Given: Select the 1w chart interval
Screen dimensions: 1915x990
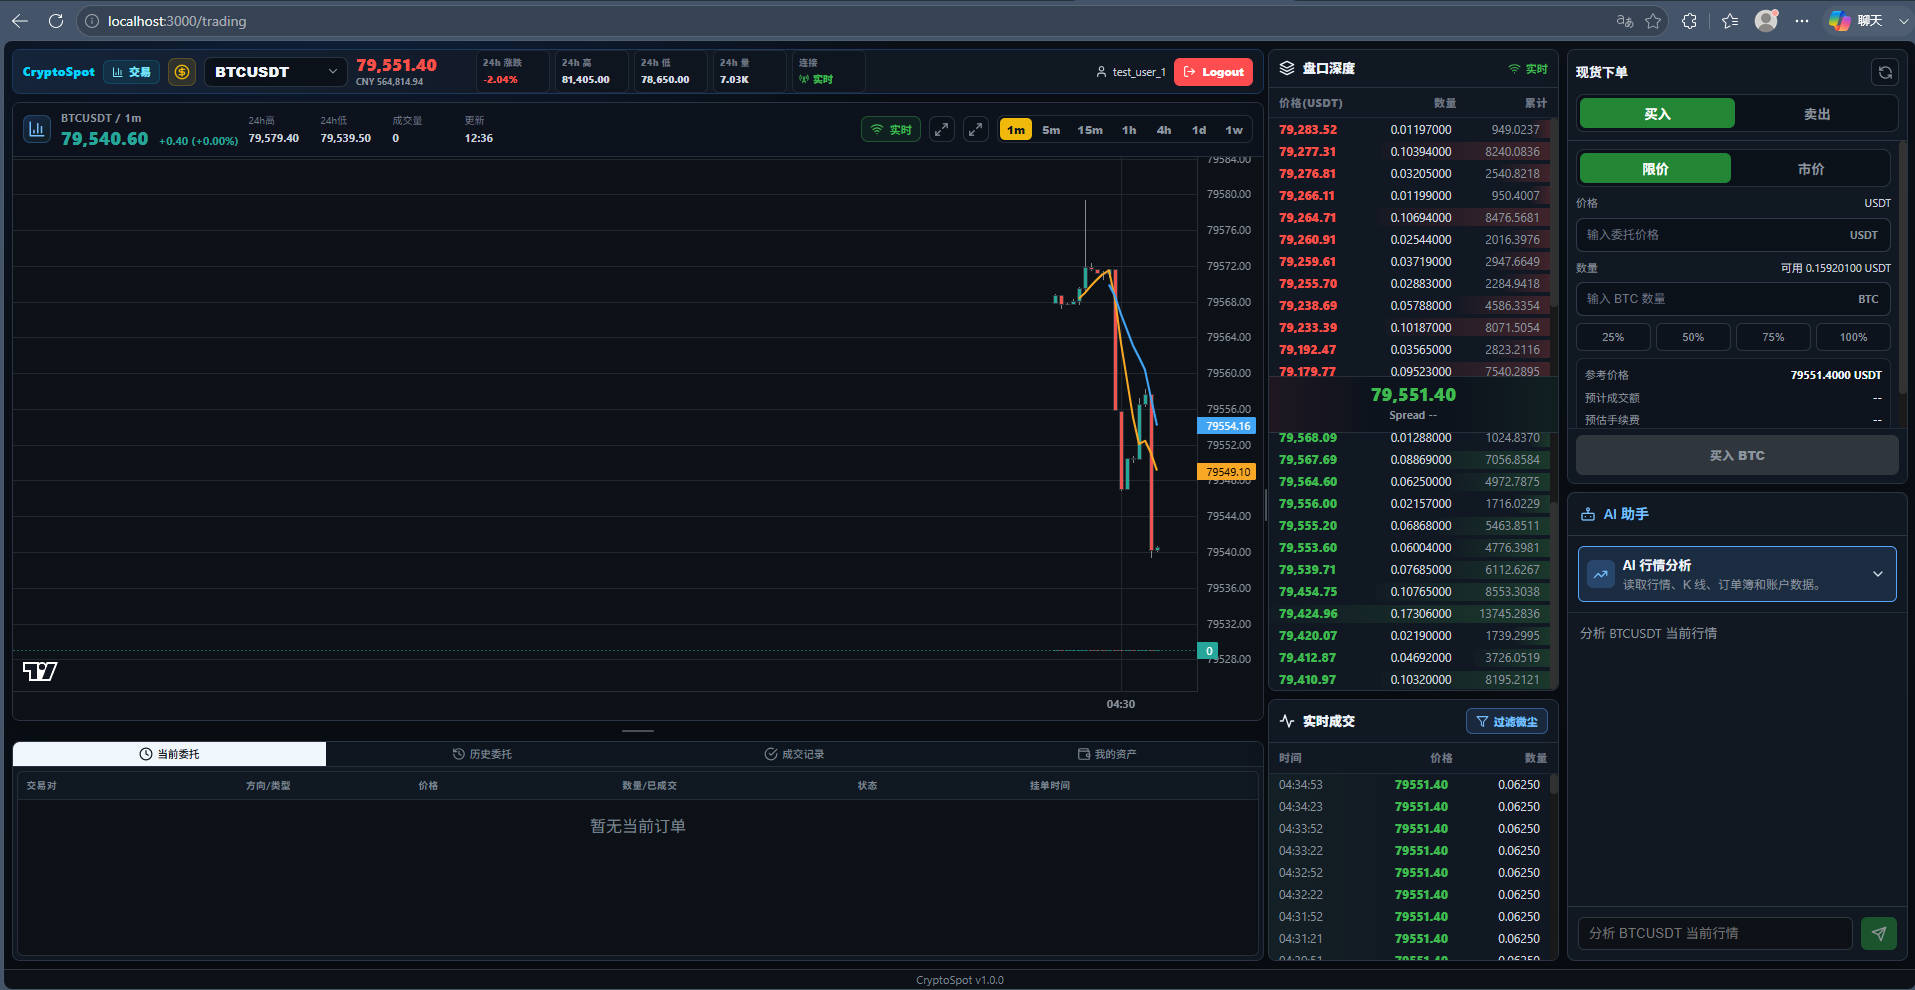Looking at the screenshot, I should point(1234,130).
